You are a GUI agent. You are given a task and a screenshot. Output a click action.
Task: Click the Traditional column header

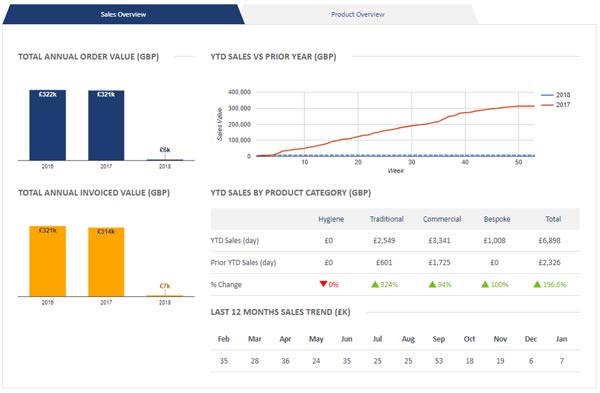pyautogui.click(x=386, y=219)
